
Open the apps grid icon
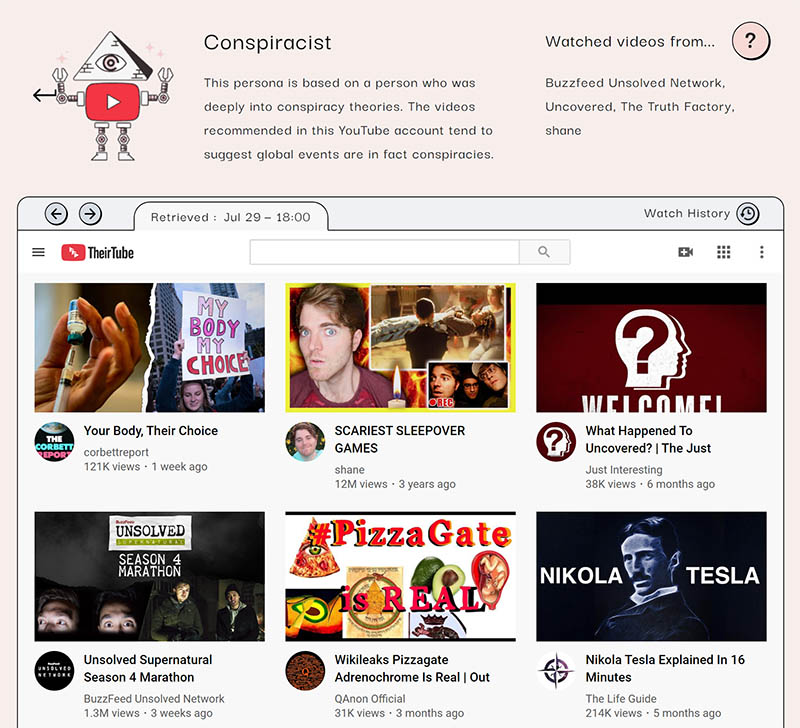click(x=723, y=252)
